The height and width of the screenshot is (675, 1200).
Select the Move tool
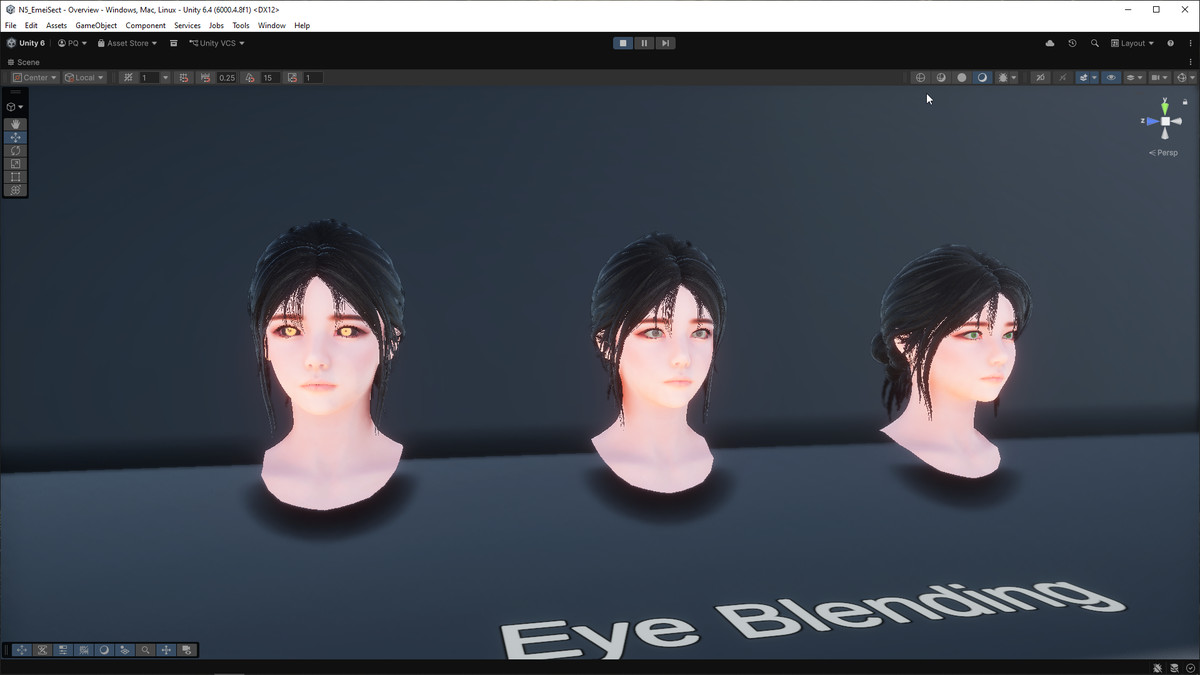pos(15,137)
